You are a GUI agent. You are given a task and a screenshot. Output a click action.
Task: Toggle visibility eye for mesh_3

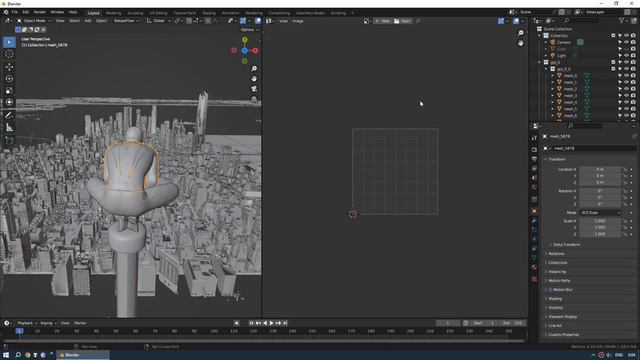point(627,96)
